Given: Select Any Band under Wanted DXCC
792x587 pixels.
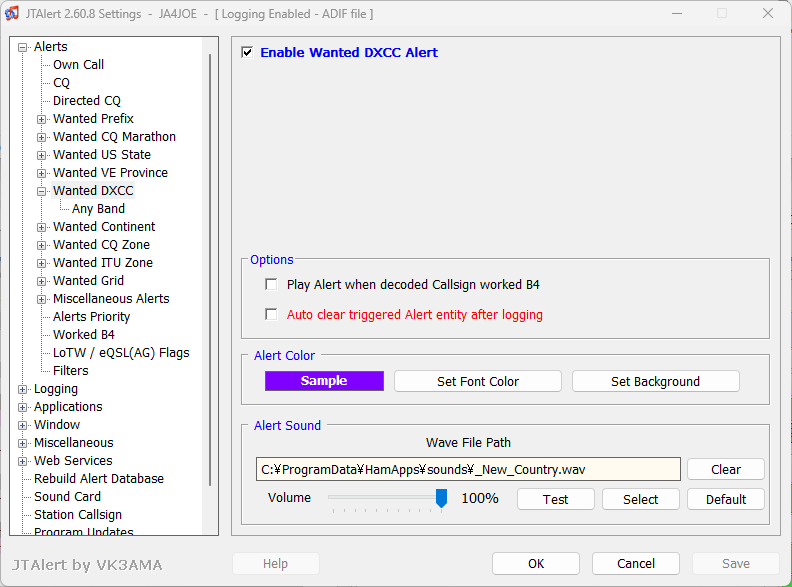Looking at the screenshot, I should pyautogui.click(x=98, y=209).
